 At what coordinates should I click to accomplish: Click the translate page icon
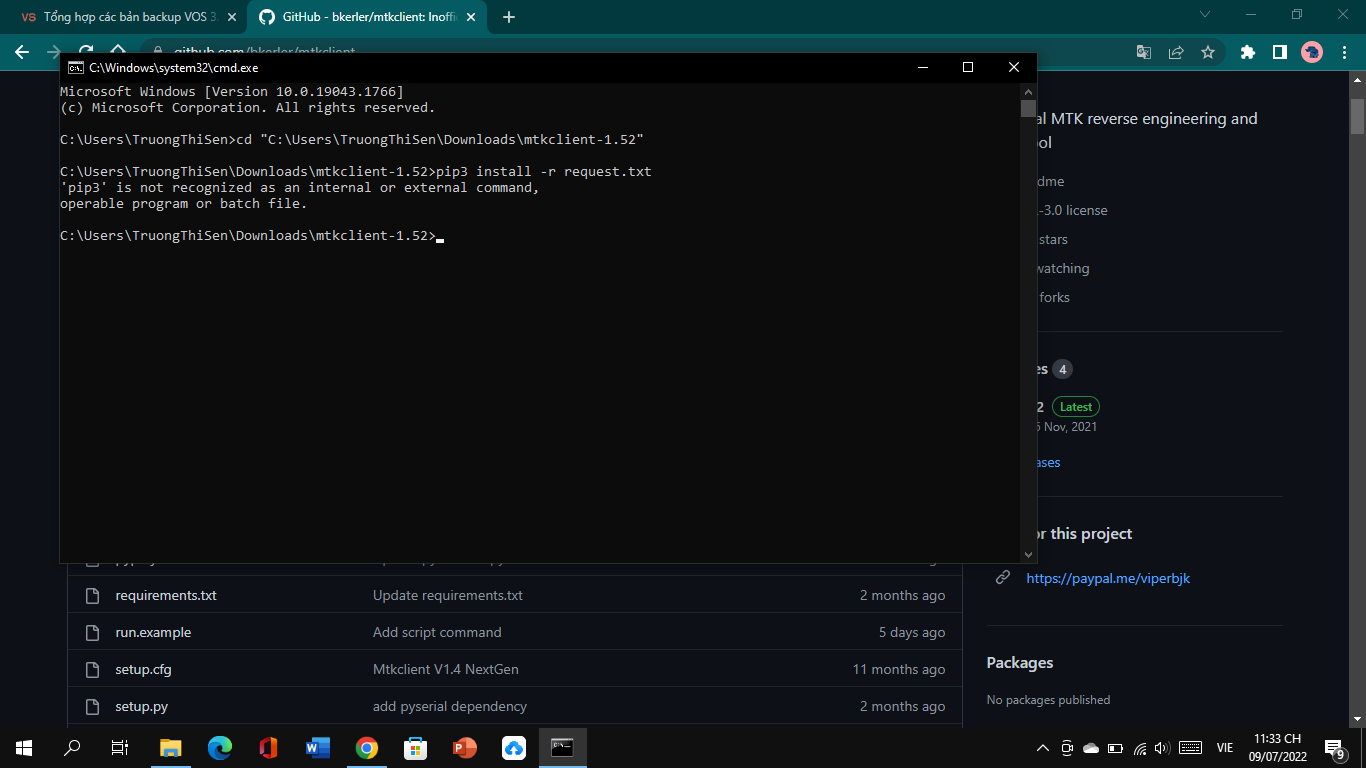[x=1144, y=52]
